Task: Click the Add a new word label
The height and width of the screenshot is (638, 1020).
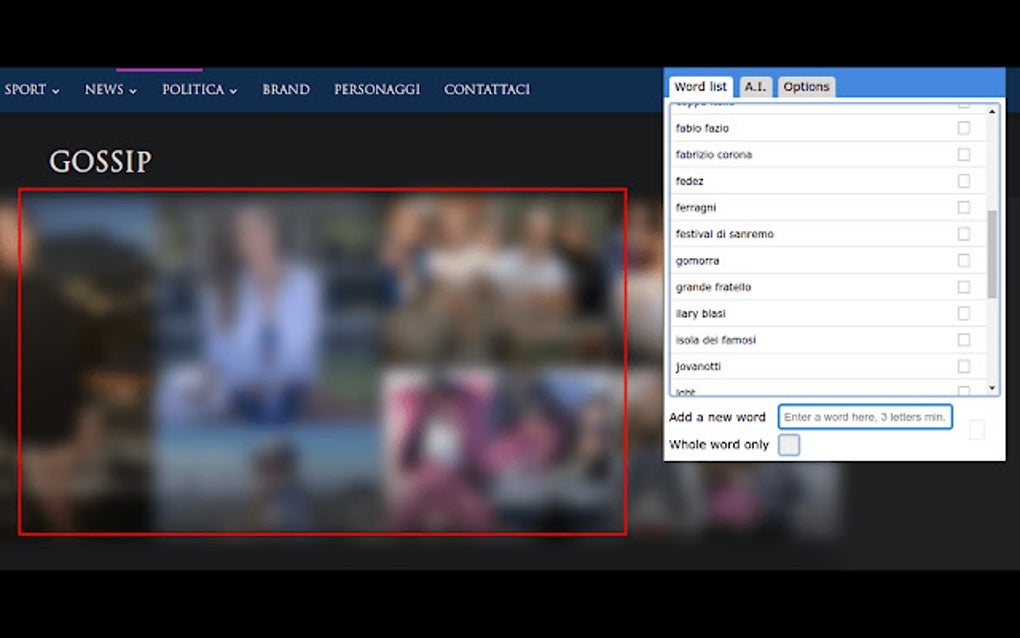Action: (x=717, y=418)
